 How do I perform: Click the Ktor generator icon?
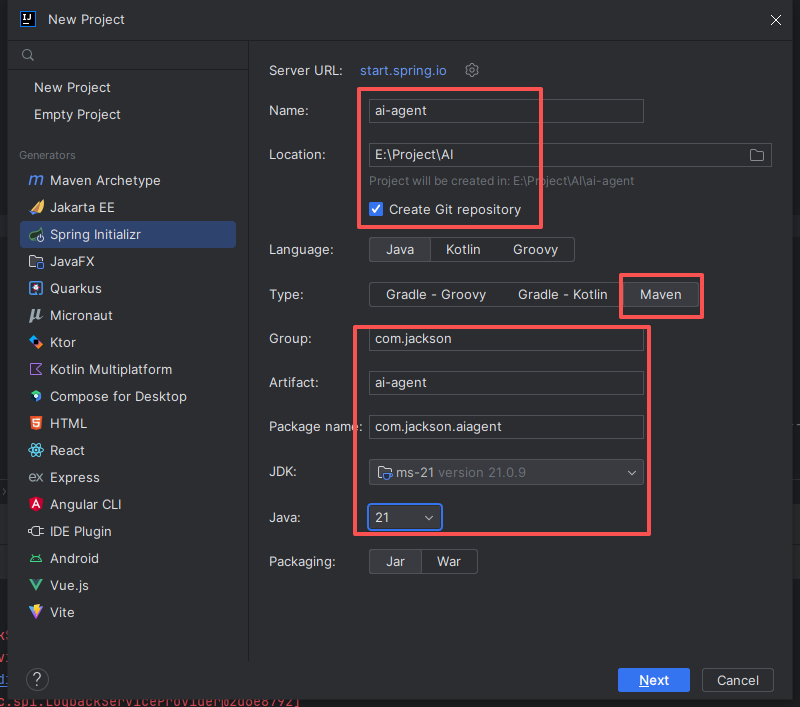coord(36,342)
